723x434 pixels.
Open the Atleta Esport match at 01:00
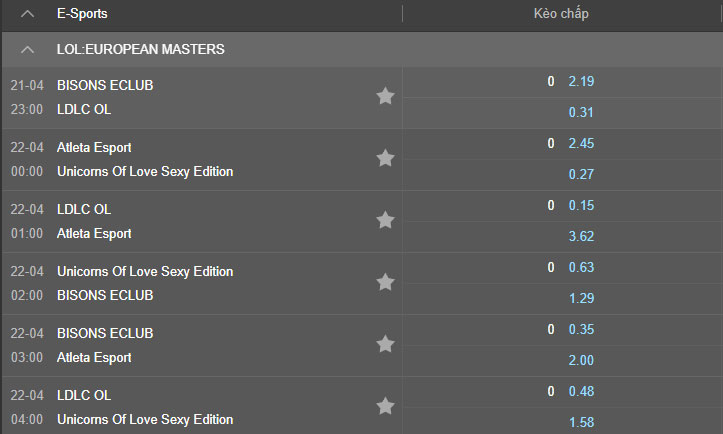coord(94,233)
